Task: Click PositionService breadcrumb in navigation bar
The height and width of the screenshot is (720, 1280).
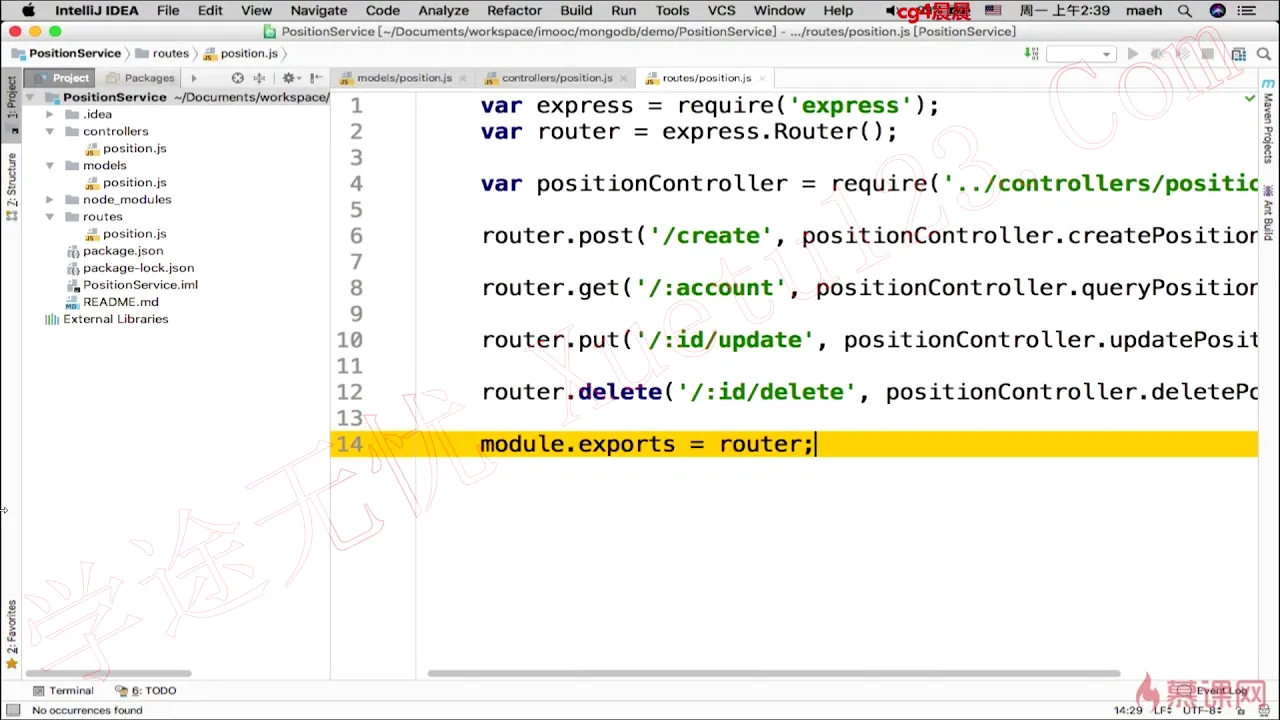Action: click(66, 54)
